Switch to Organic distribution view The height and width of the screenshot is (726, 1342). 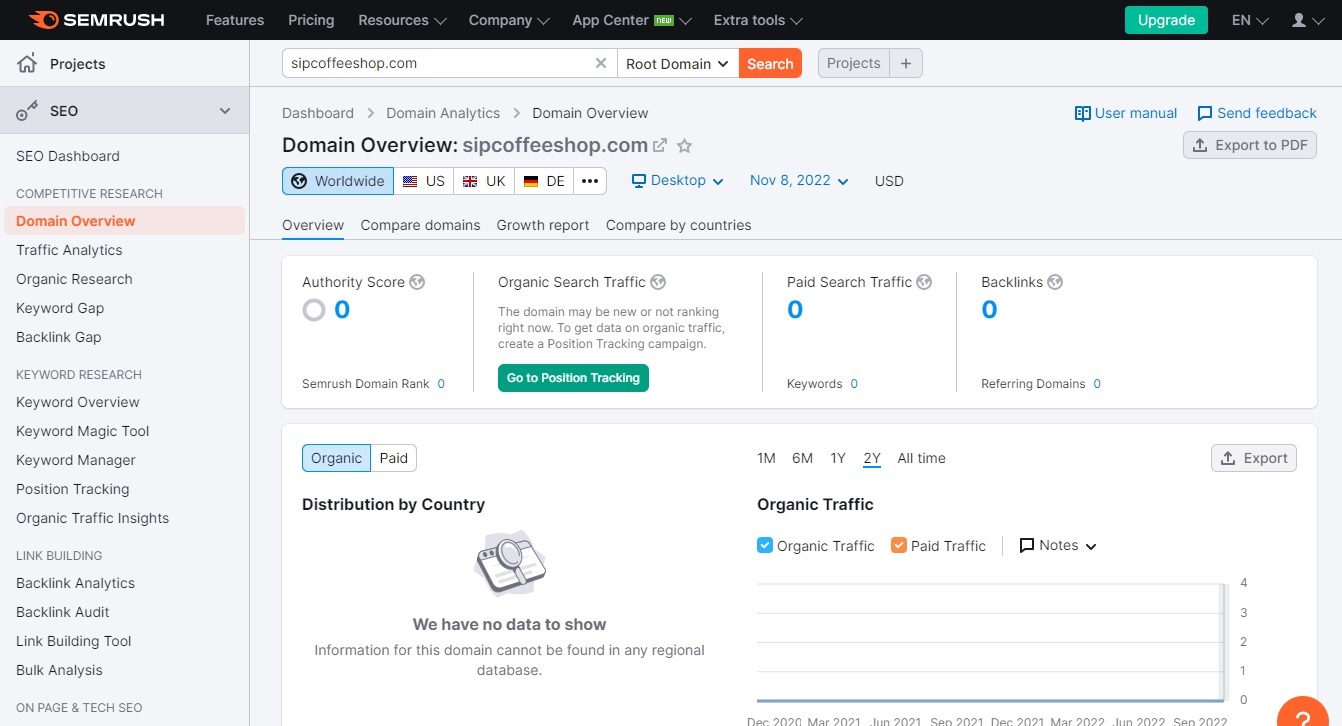pyautogui.click(x=336, y=458)
